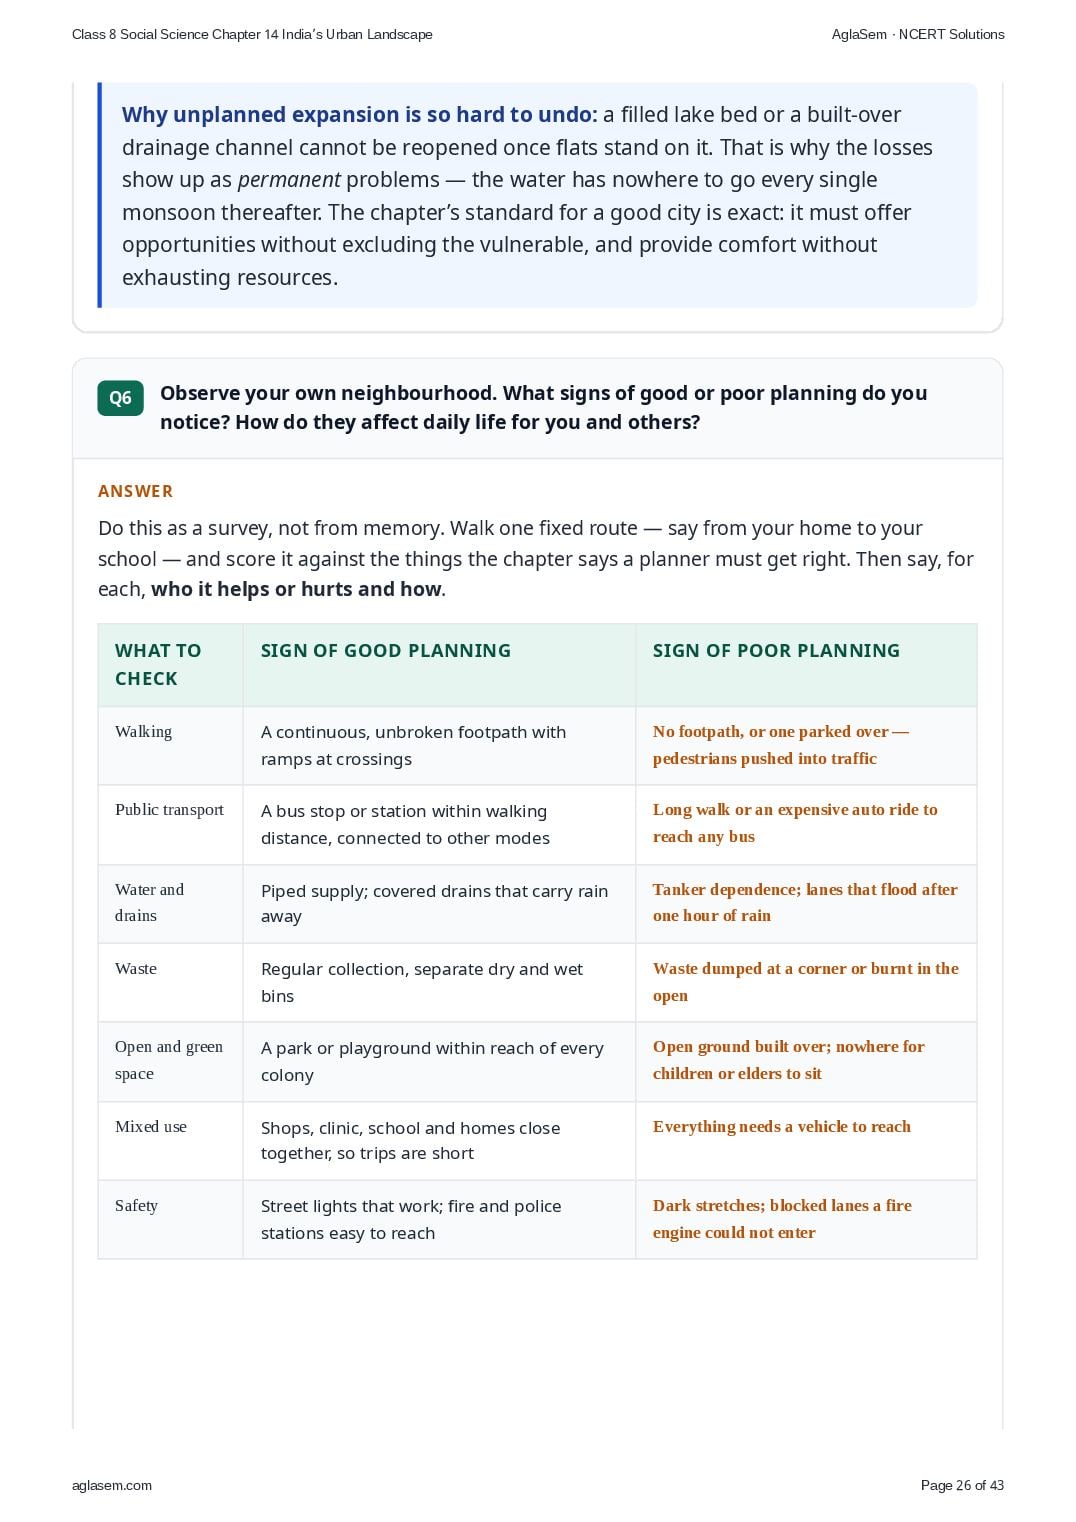Select the Open and green space cell
This screenshot has height=1522, width=1076.
169,1060
